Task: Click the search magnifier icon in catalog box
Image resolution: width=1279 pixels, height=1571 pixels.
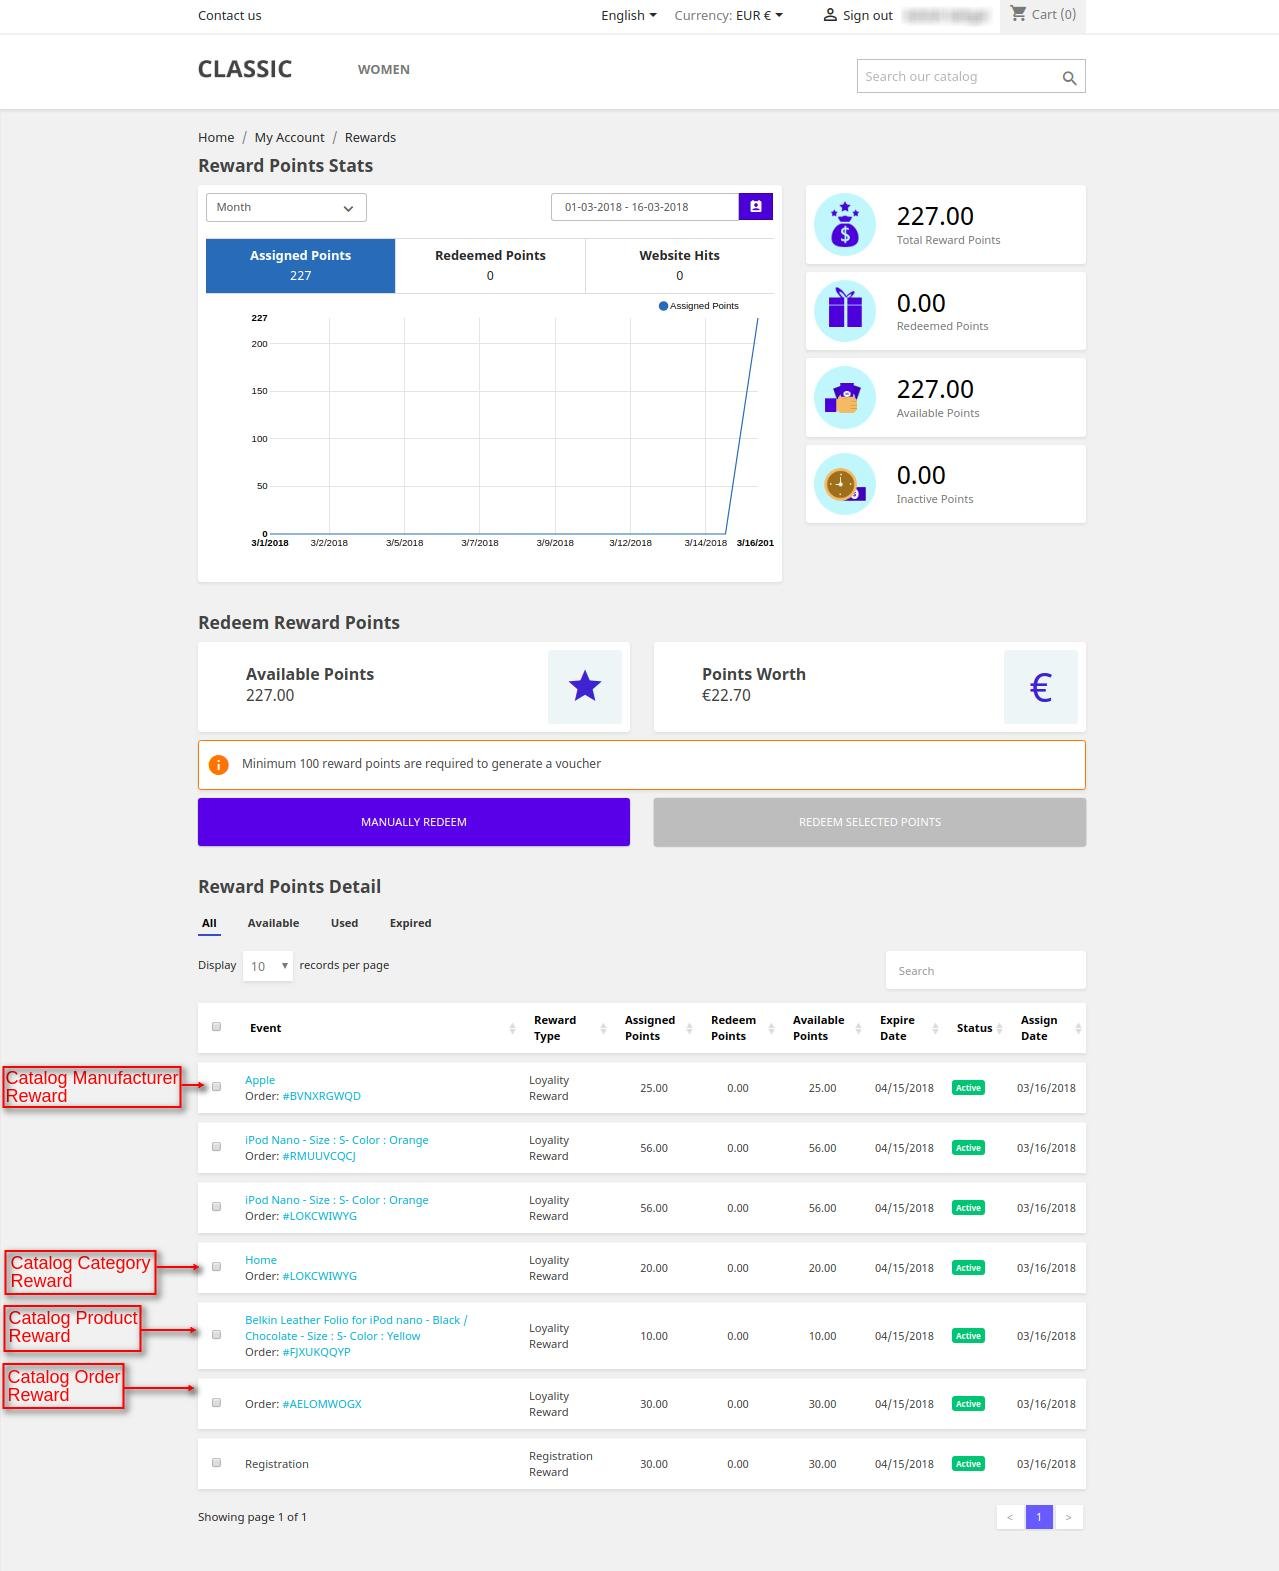Action: pyautogui.click(x=1069, y=78)
